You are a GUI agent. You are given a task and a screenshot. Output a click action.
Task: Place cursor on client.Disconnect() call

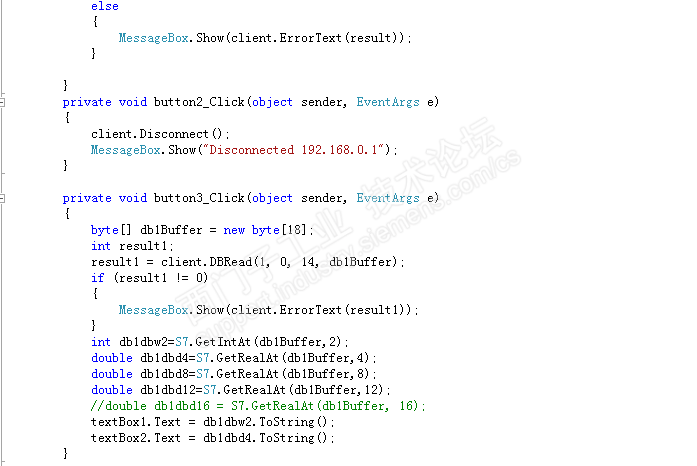160,134
